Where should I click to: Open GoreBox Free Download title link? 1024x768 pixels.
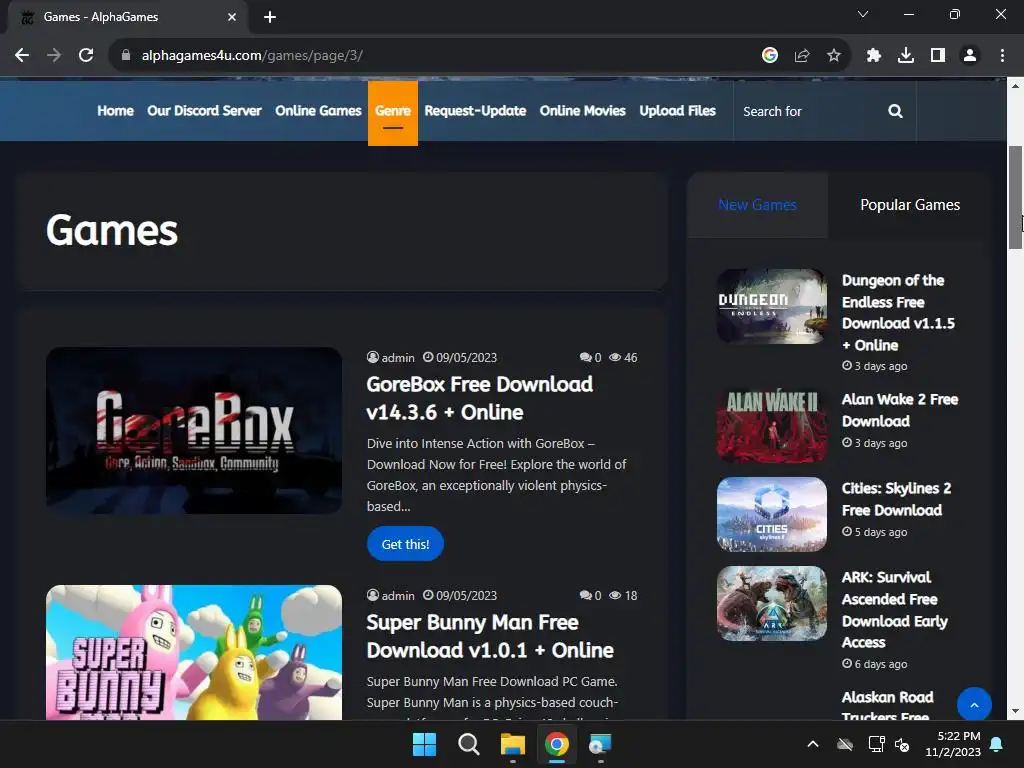(480, 398)
